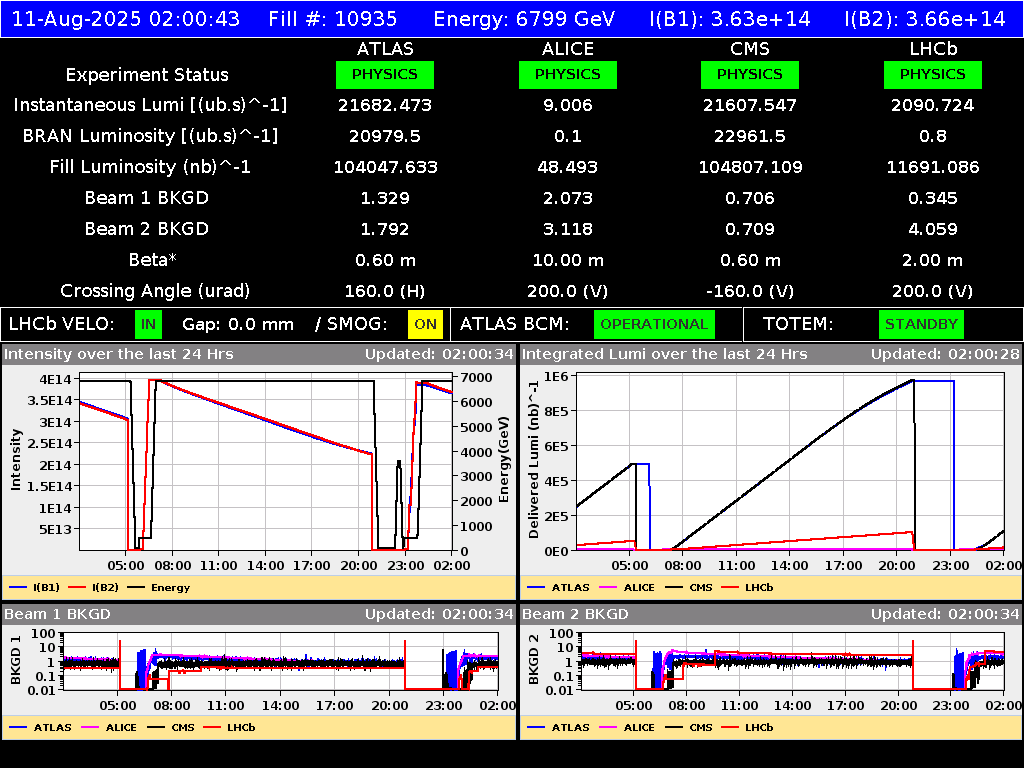1024x768 pixels.
Task: Click ALICE Beam 2 BKGD value 3.118
Action: pos(568,229)
